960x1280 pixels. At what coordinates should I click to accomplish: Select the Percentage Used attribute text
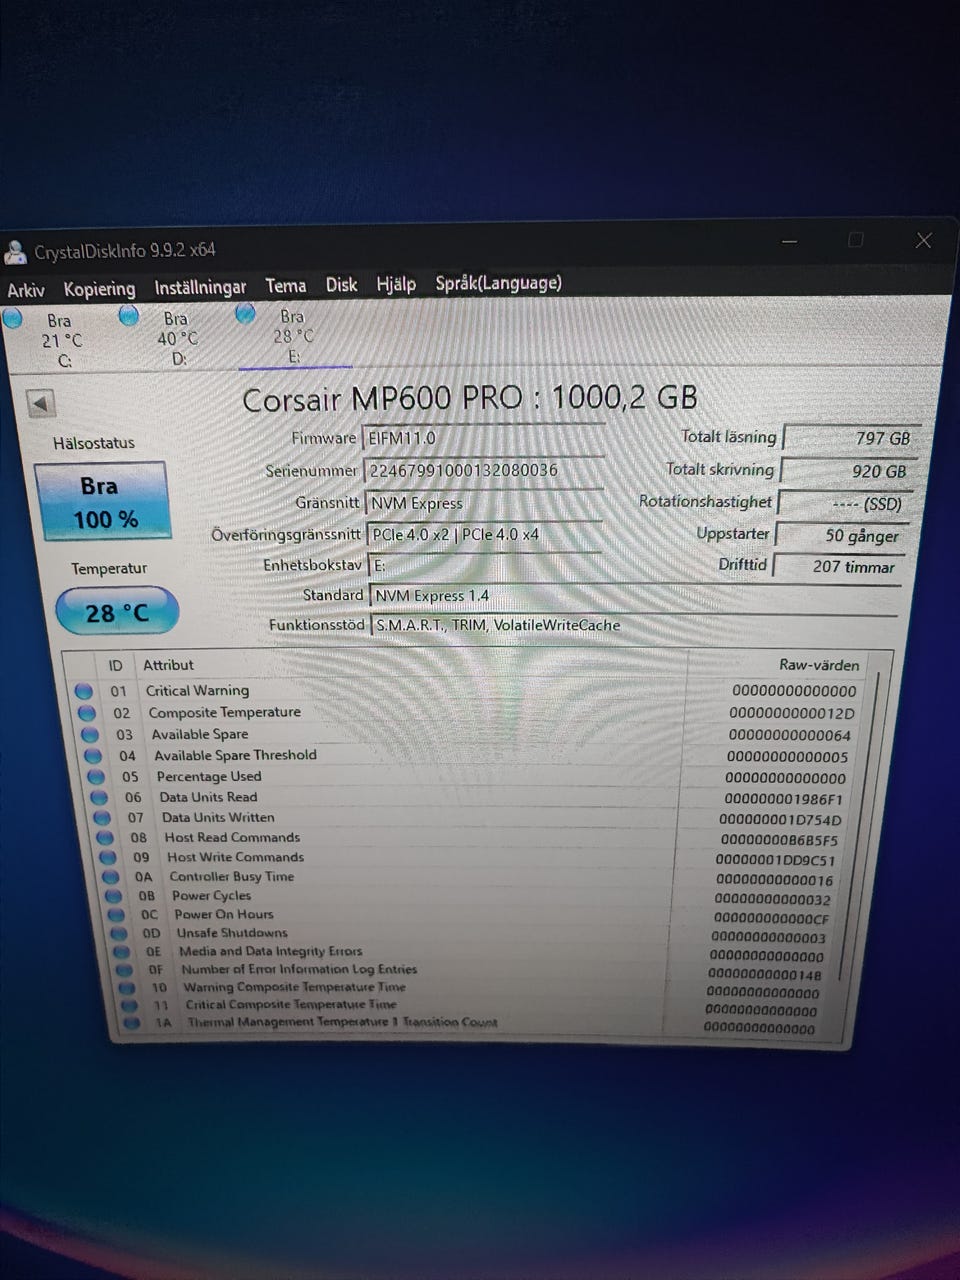click(x=209, y=776)
